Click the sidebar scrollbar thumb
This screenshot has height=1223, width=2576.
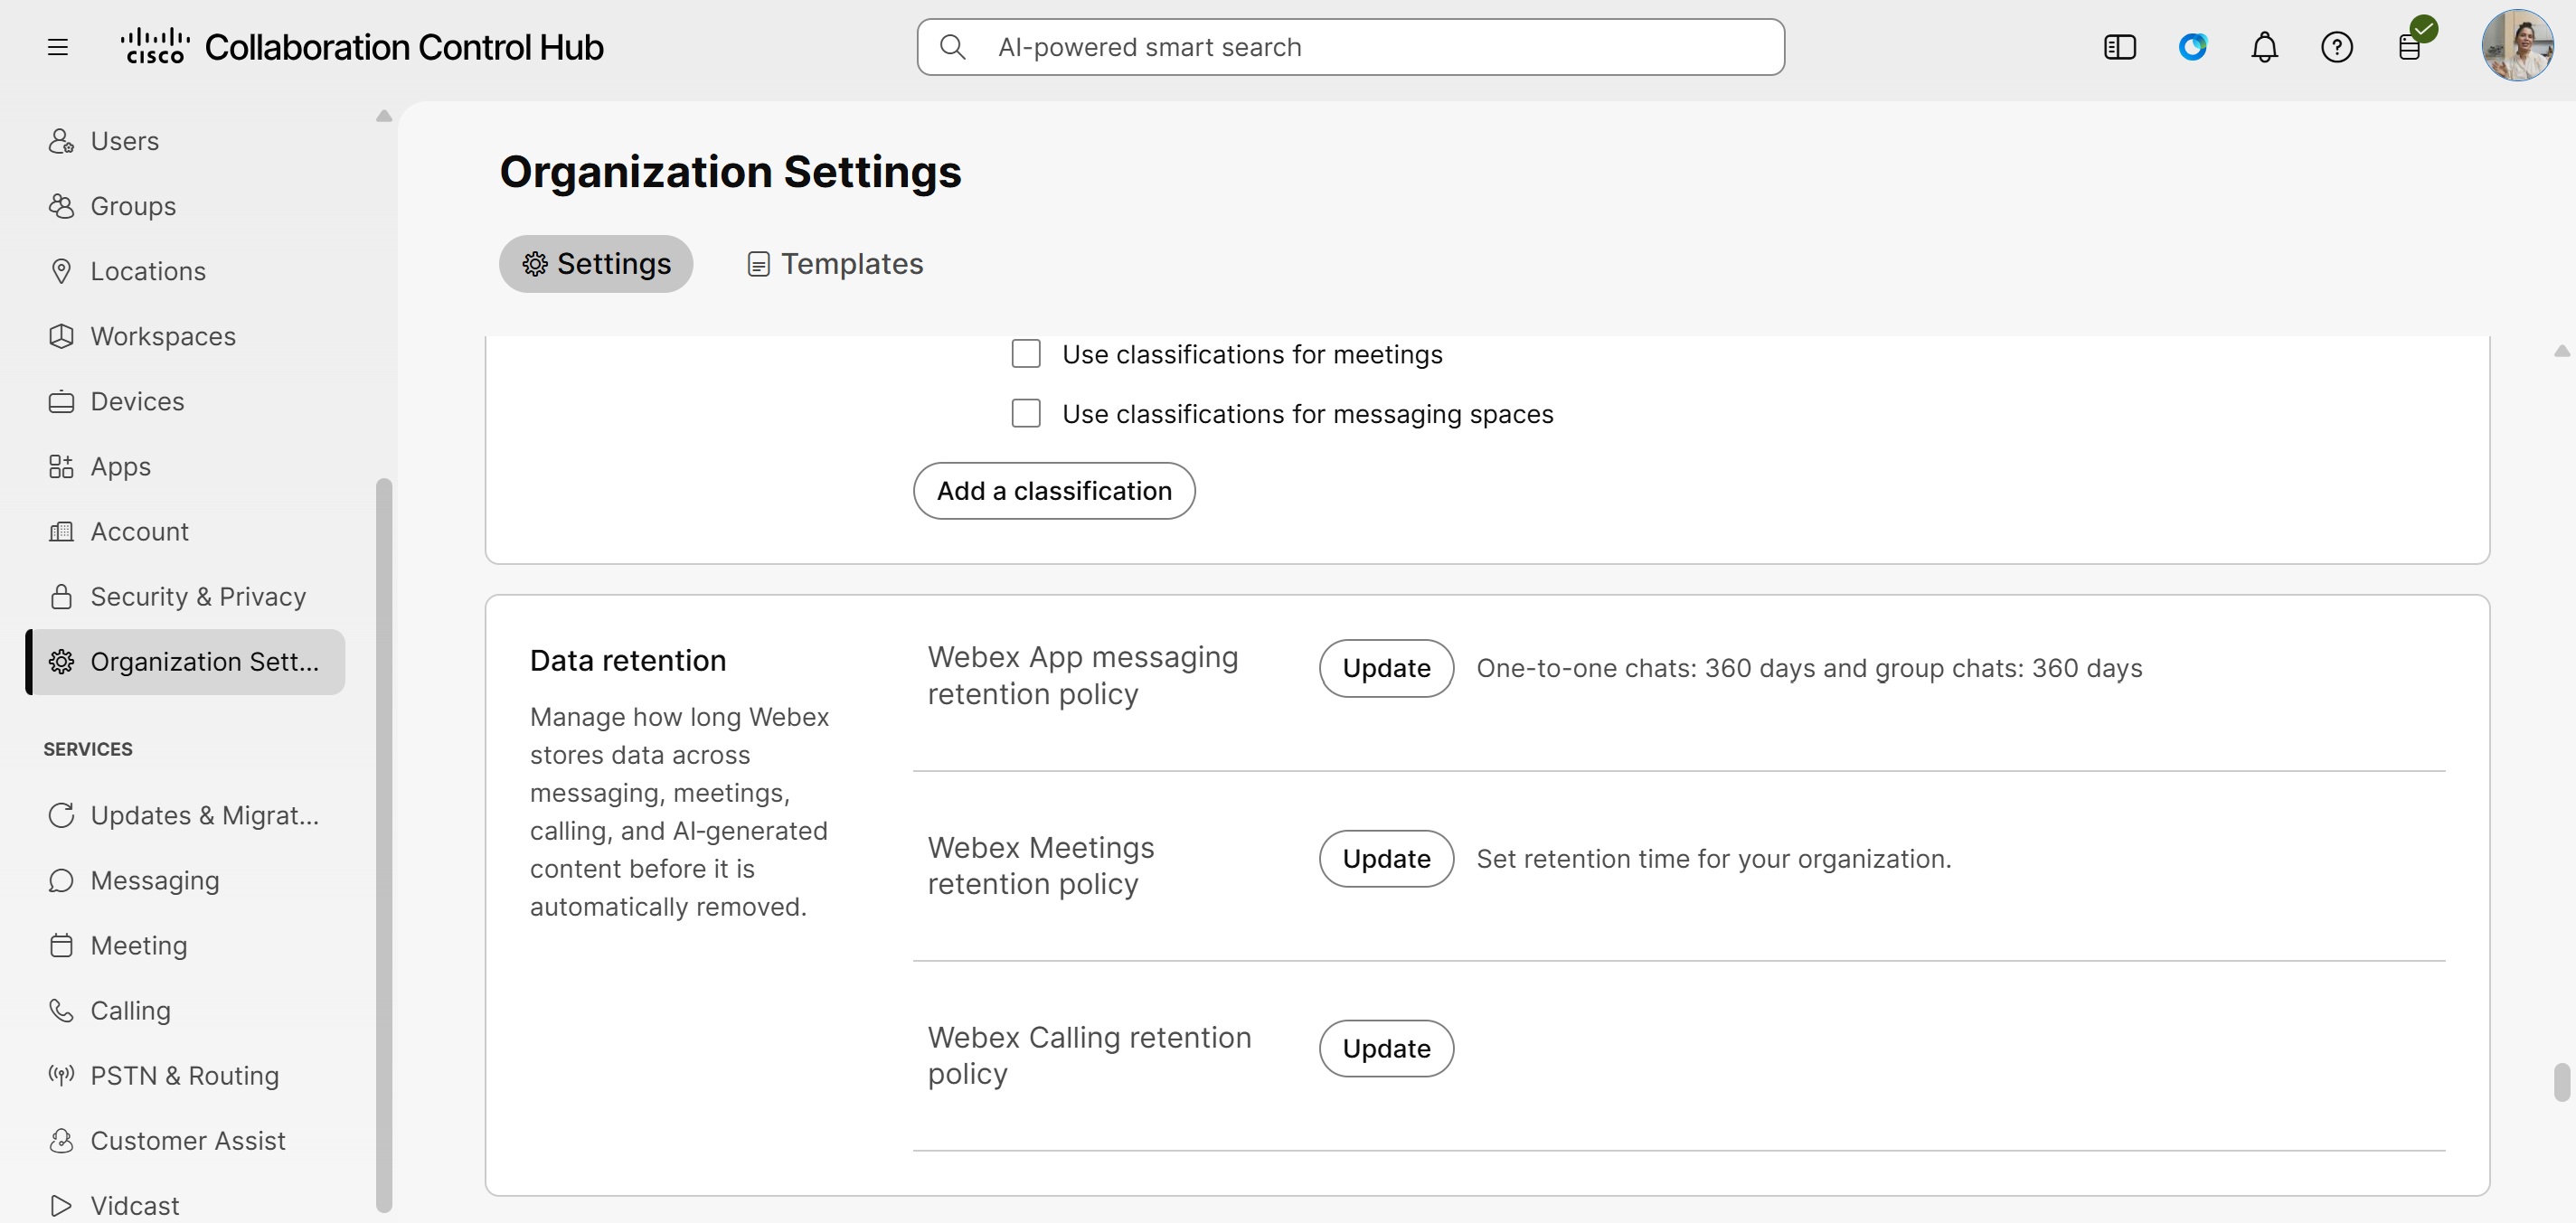coord(384,845)
